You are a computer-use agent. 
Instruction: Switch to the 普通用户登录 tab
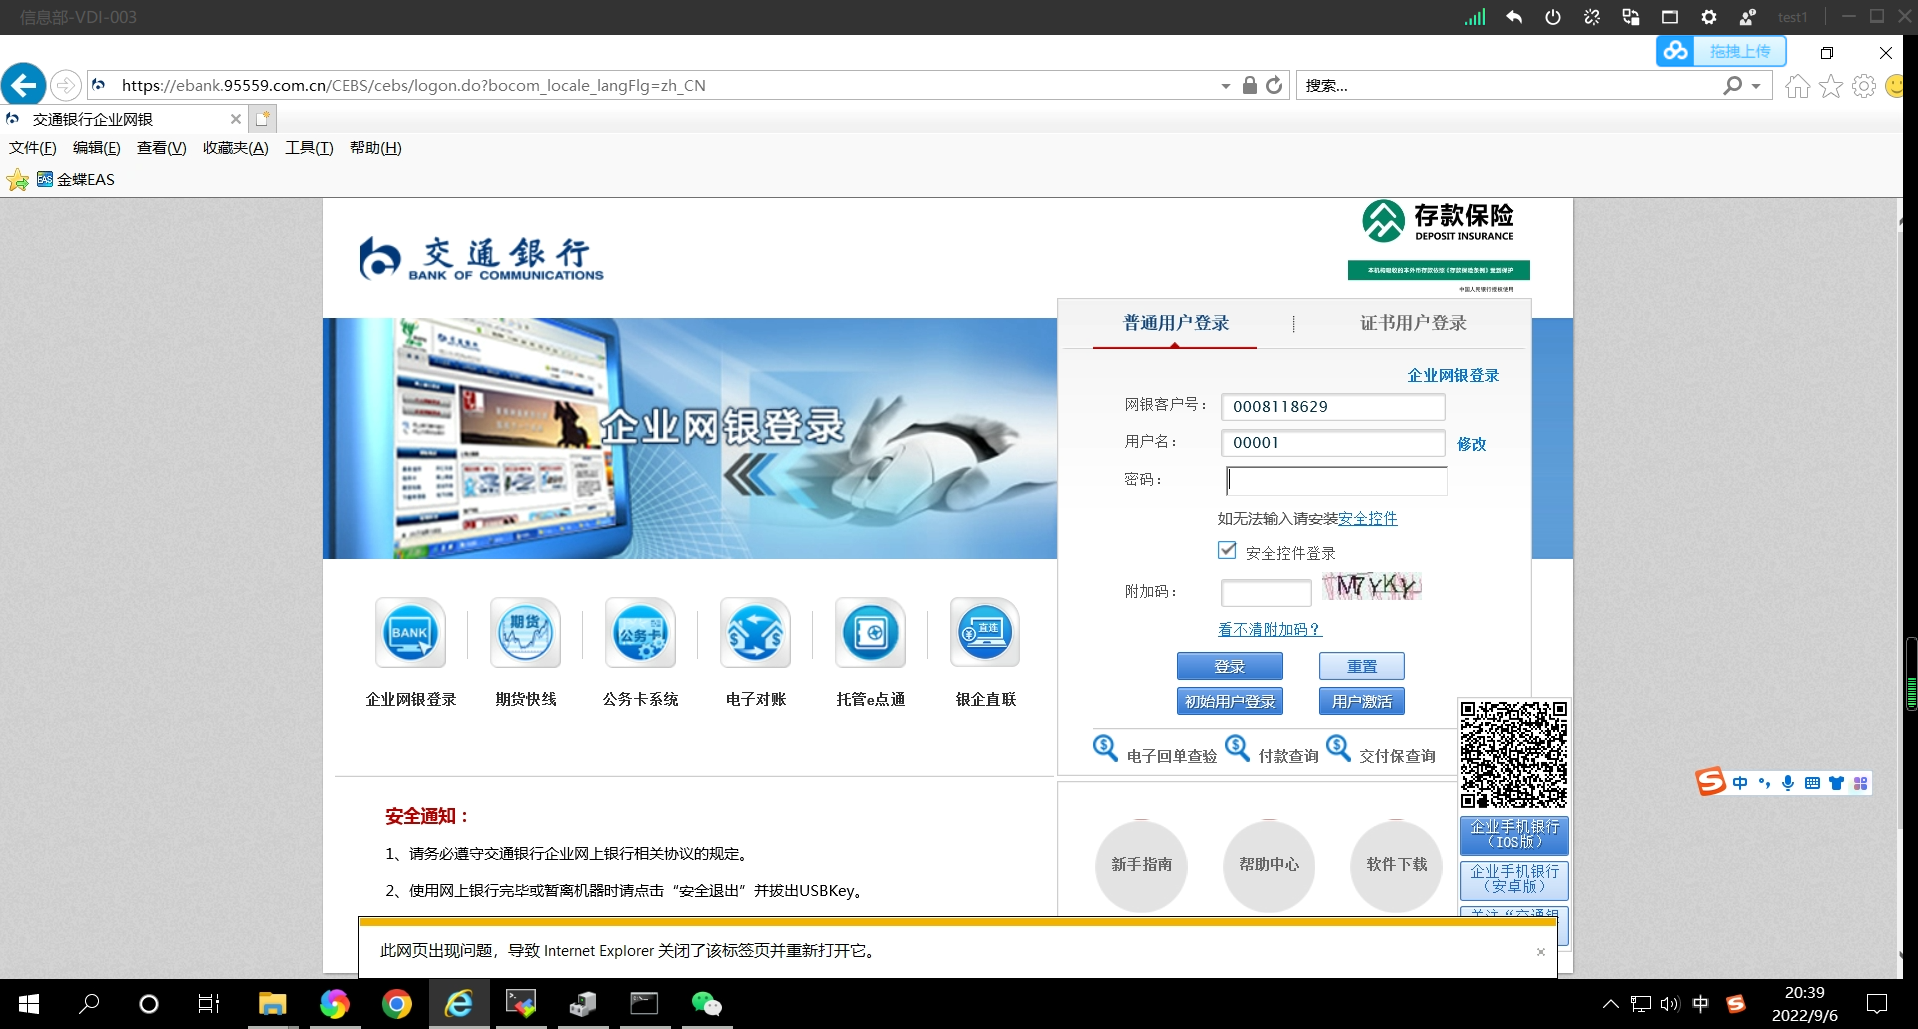tap(1176, 323)
